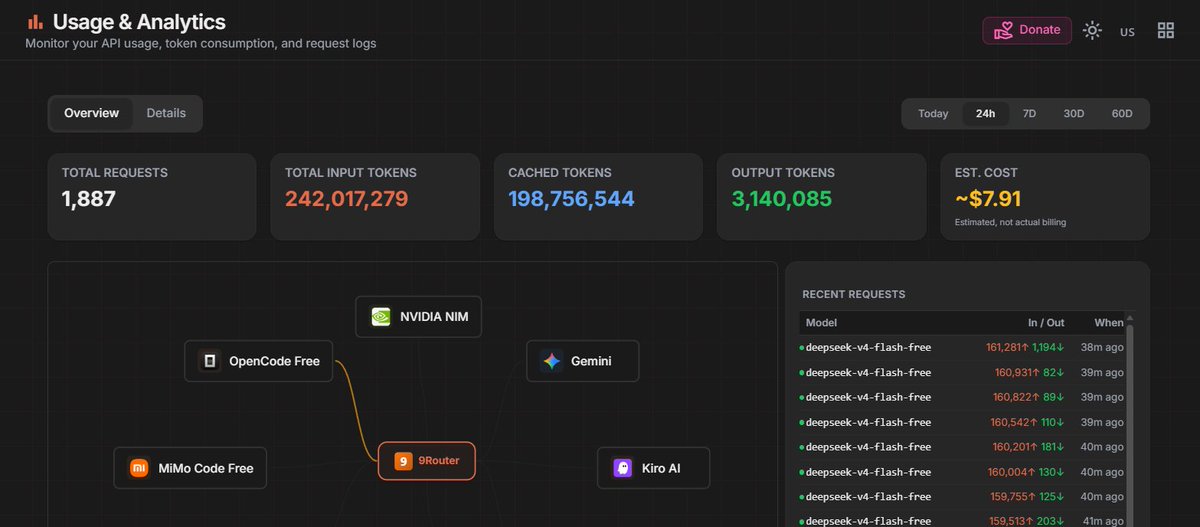Click the Kiro AI ghost icon
Image resolution: width=1200 pixels, height=527 pixels.
[623, 468]
